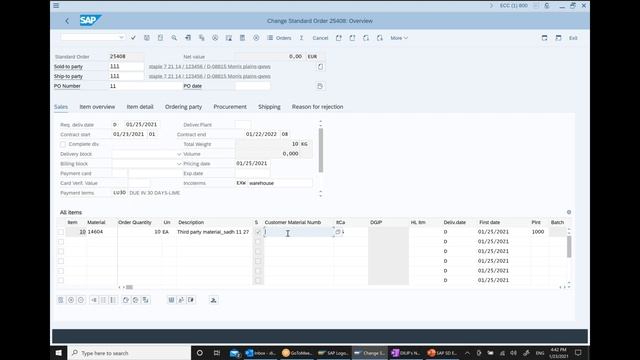Toggle the S column checkbox for item 10
The height and width of the screenshot is (360, 640).
[x=258, y=232]
